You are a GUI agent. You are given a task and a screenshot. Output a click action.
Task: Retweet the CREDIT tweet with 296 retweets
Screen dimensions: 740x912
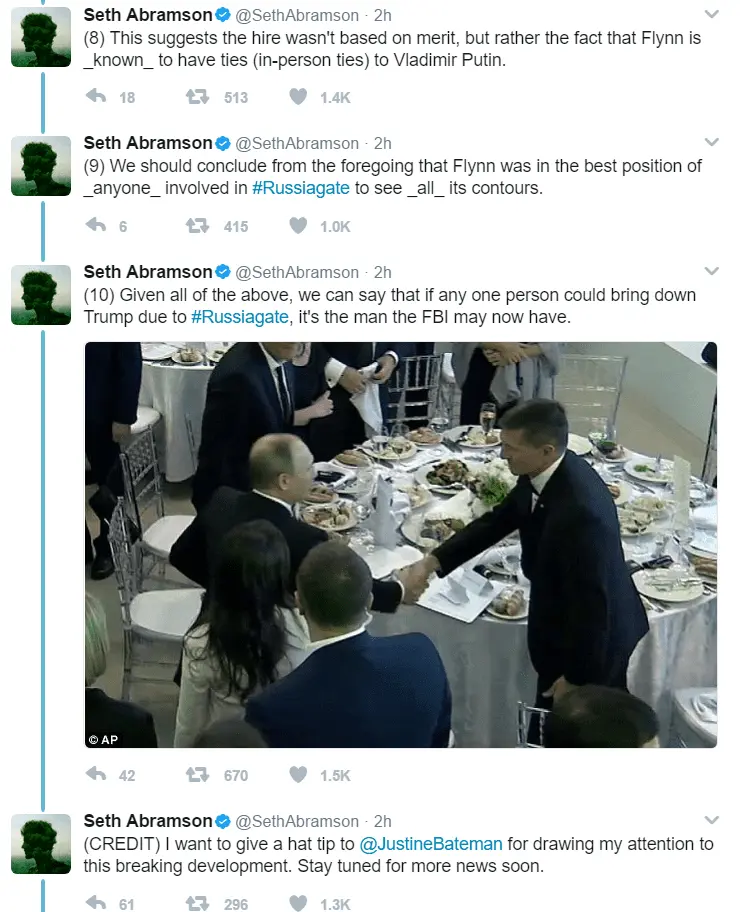coord(198,904)
